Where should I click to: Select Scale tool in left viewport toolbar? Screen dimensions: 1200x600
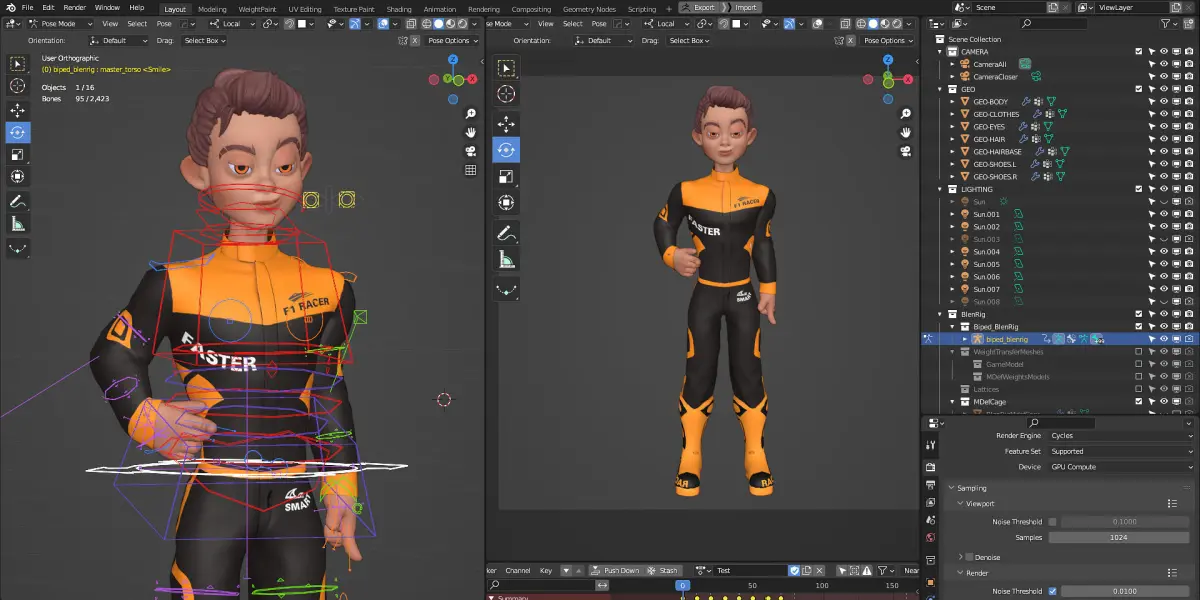(18, 155)
